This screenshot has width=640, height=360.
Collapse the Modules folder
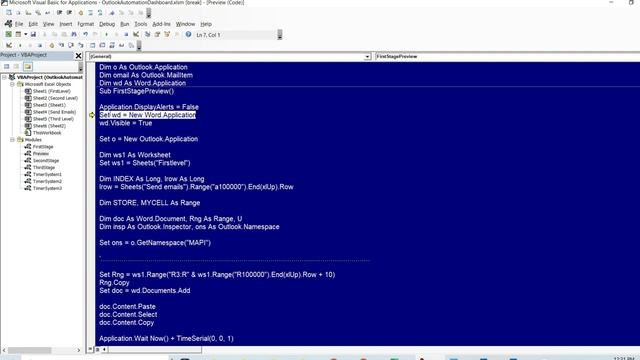[12, 140]
